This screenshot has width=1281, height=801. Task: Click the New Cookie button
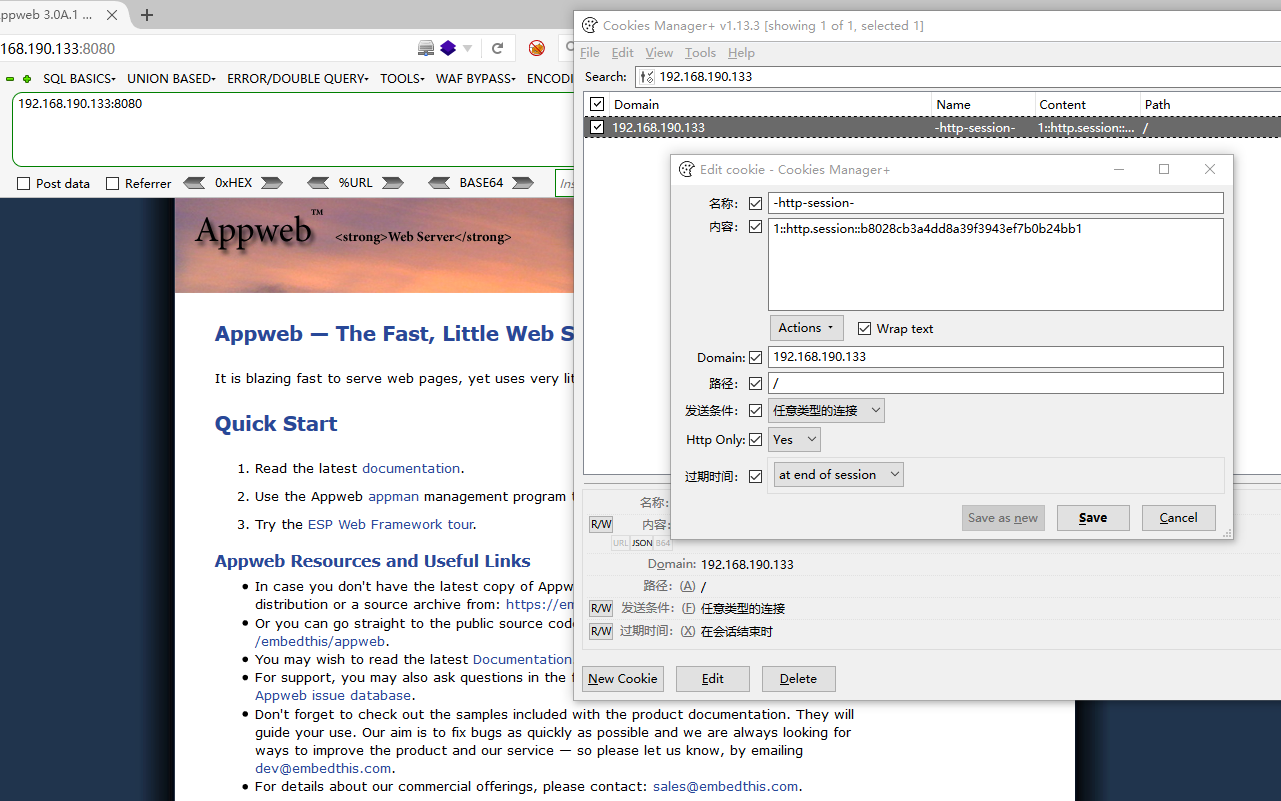(623, 679)
